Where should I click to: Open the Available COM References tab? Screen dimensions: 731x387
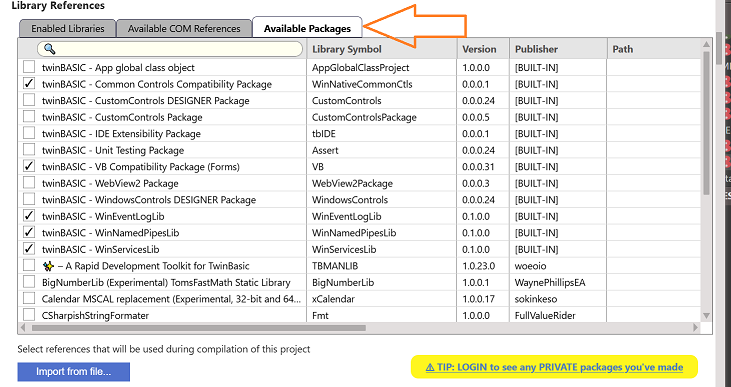click(x=184, y=28)
